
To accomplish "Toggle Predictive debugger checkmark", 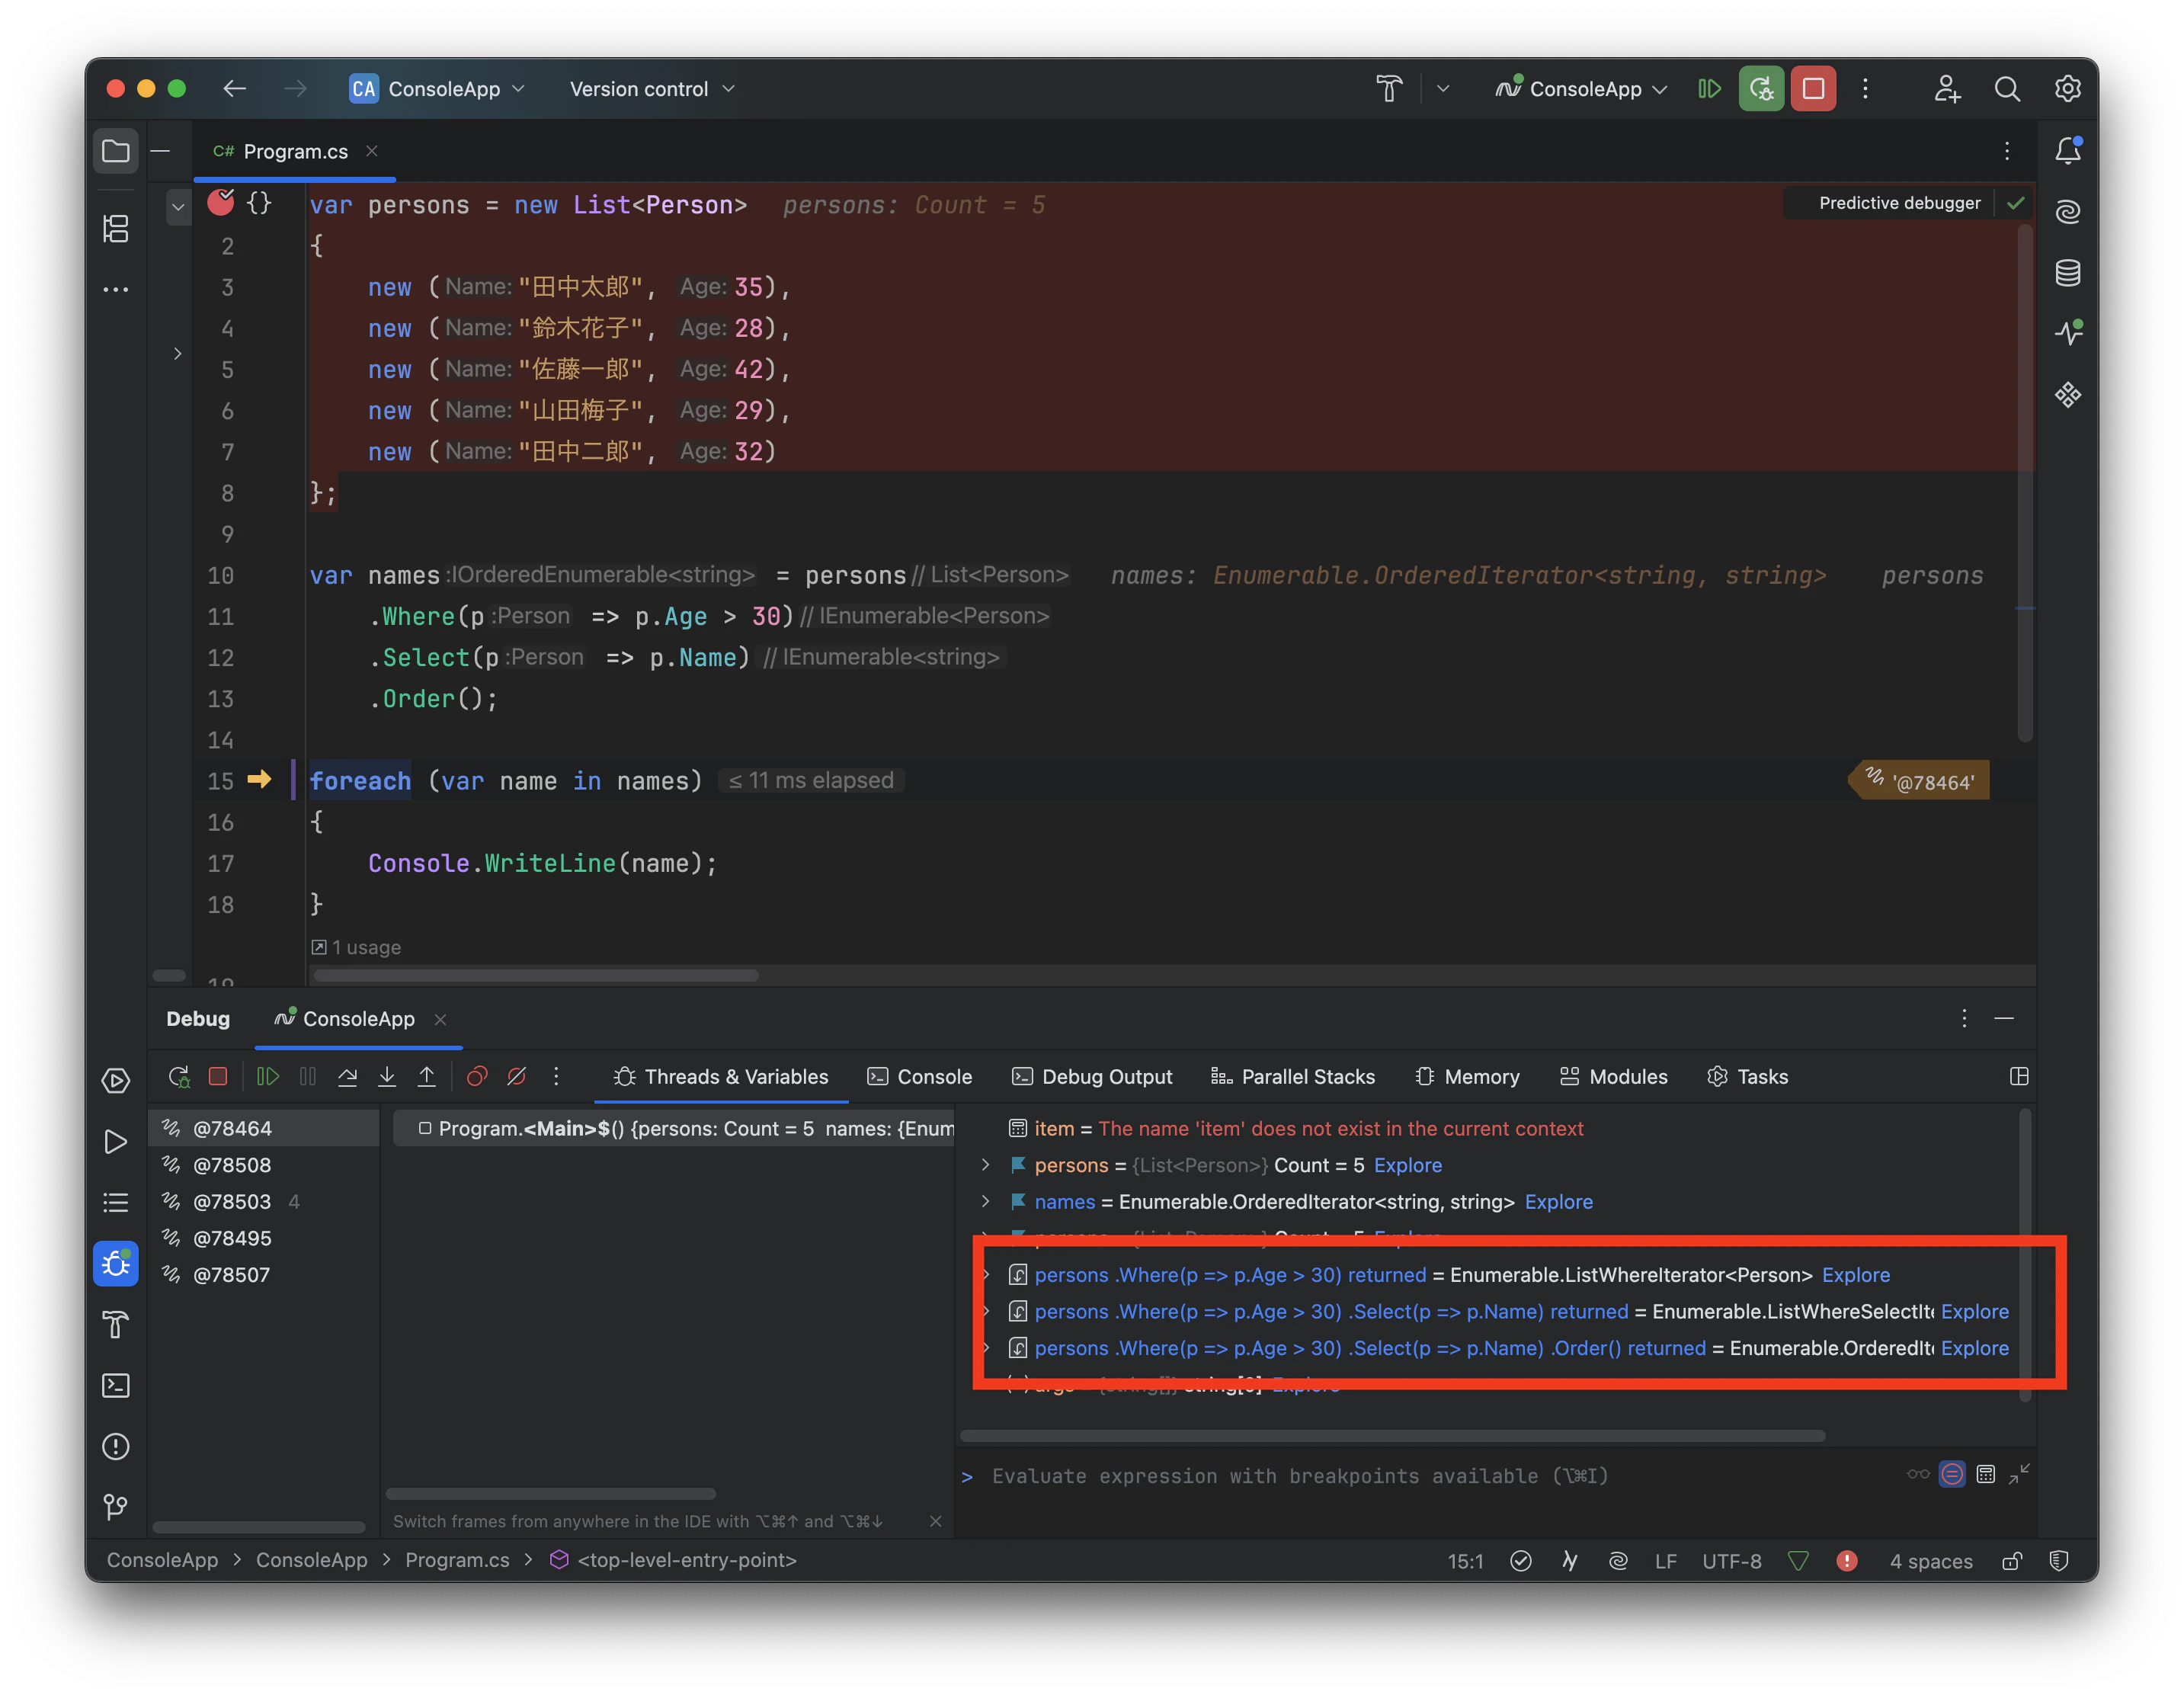I will (x=2015, y=203).
